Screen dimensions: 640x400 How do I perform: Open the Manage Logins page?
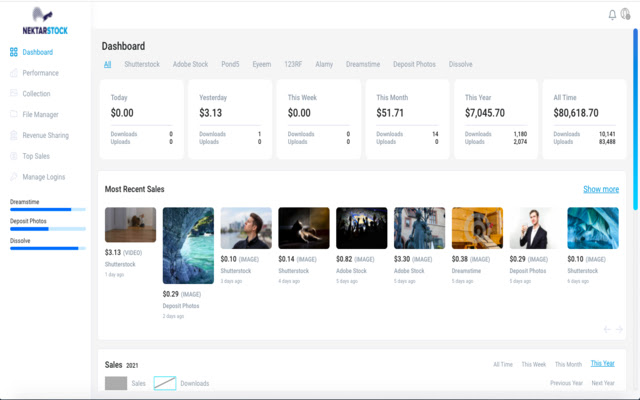tap(44, 177)
